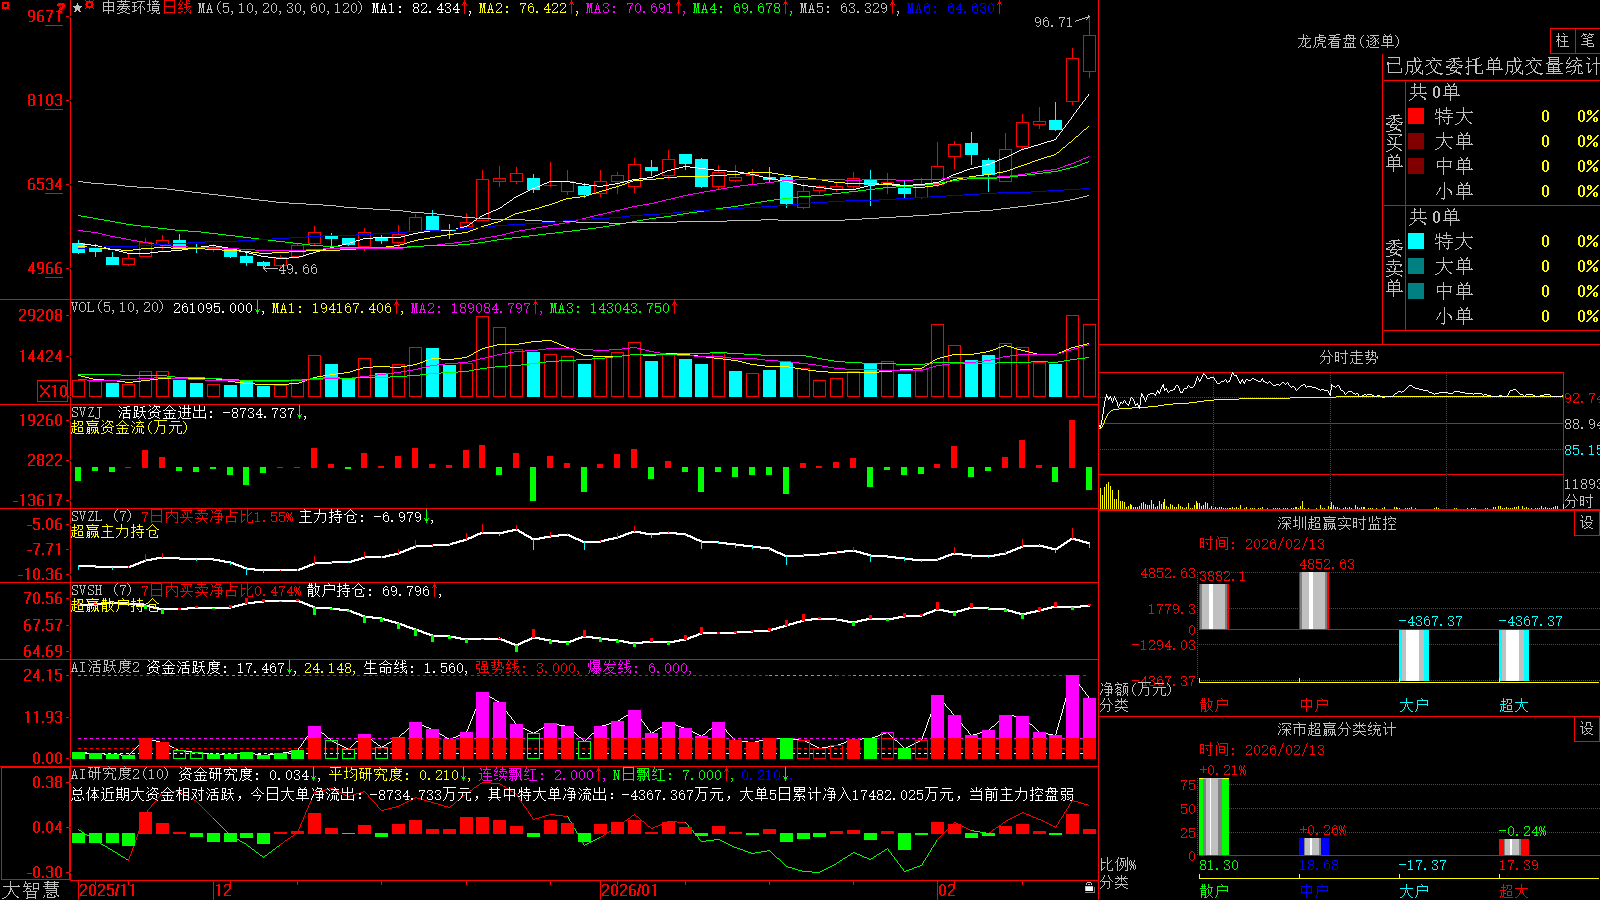Click the SVZL (7) indicator label
This screenshot has height=900, width=1600.
click(x=101, y=516)
